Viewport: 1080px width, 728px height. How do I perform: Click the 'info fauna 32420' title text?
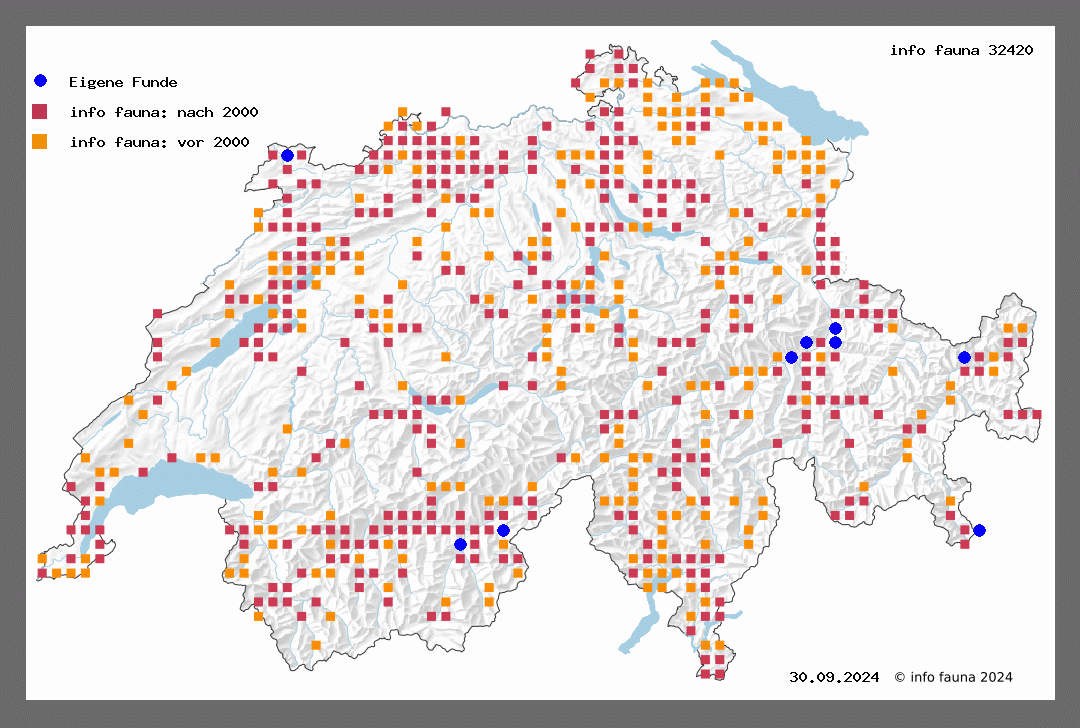(961, 50)
